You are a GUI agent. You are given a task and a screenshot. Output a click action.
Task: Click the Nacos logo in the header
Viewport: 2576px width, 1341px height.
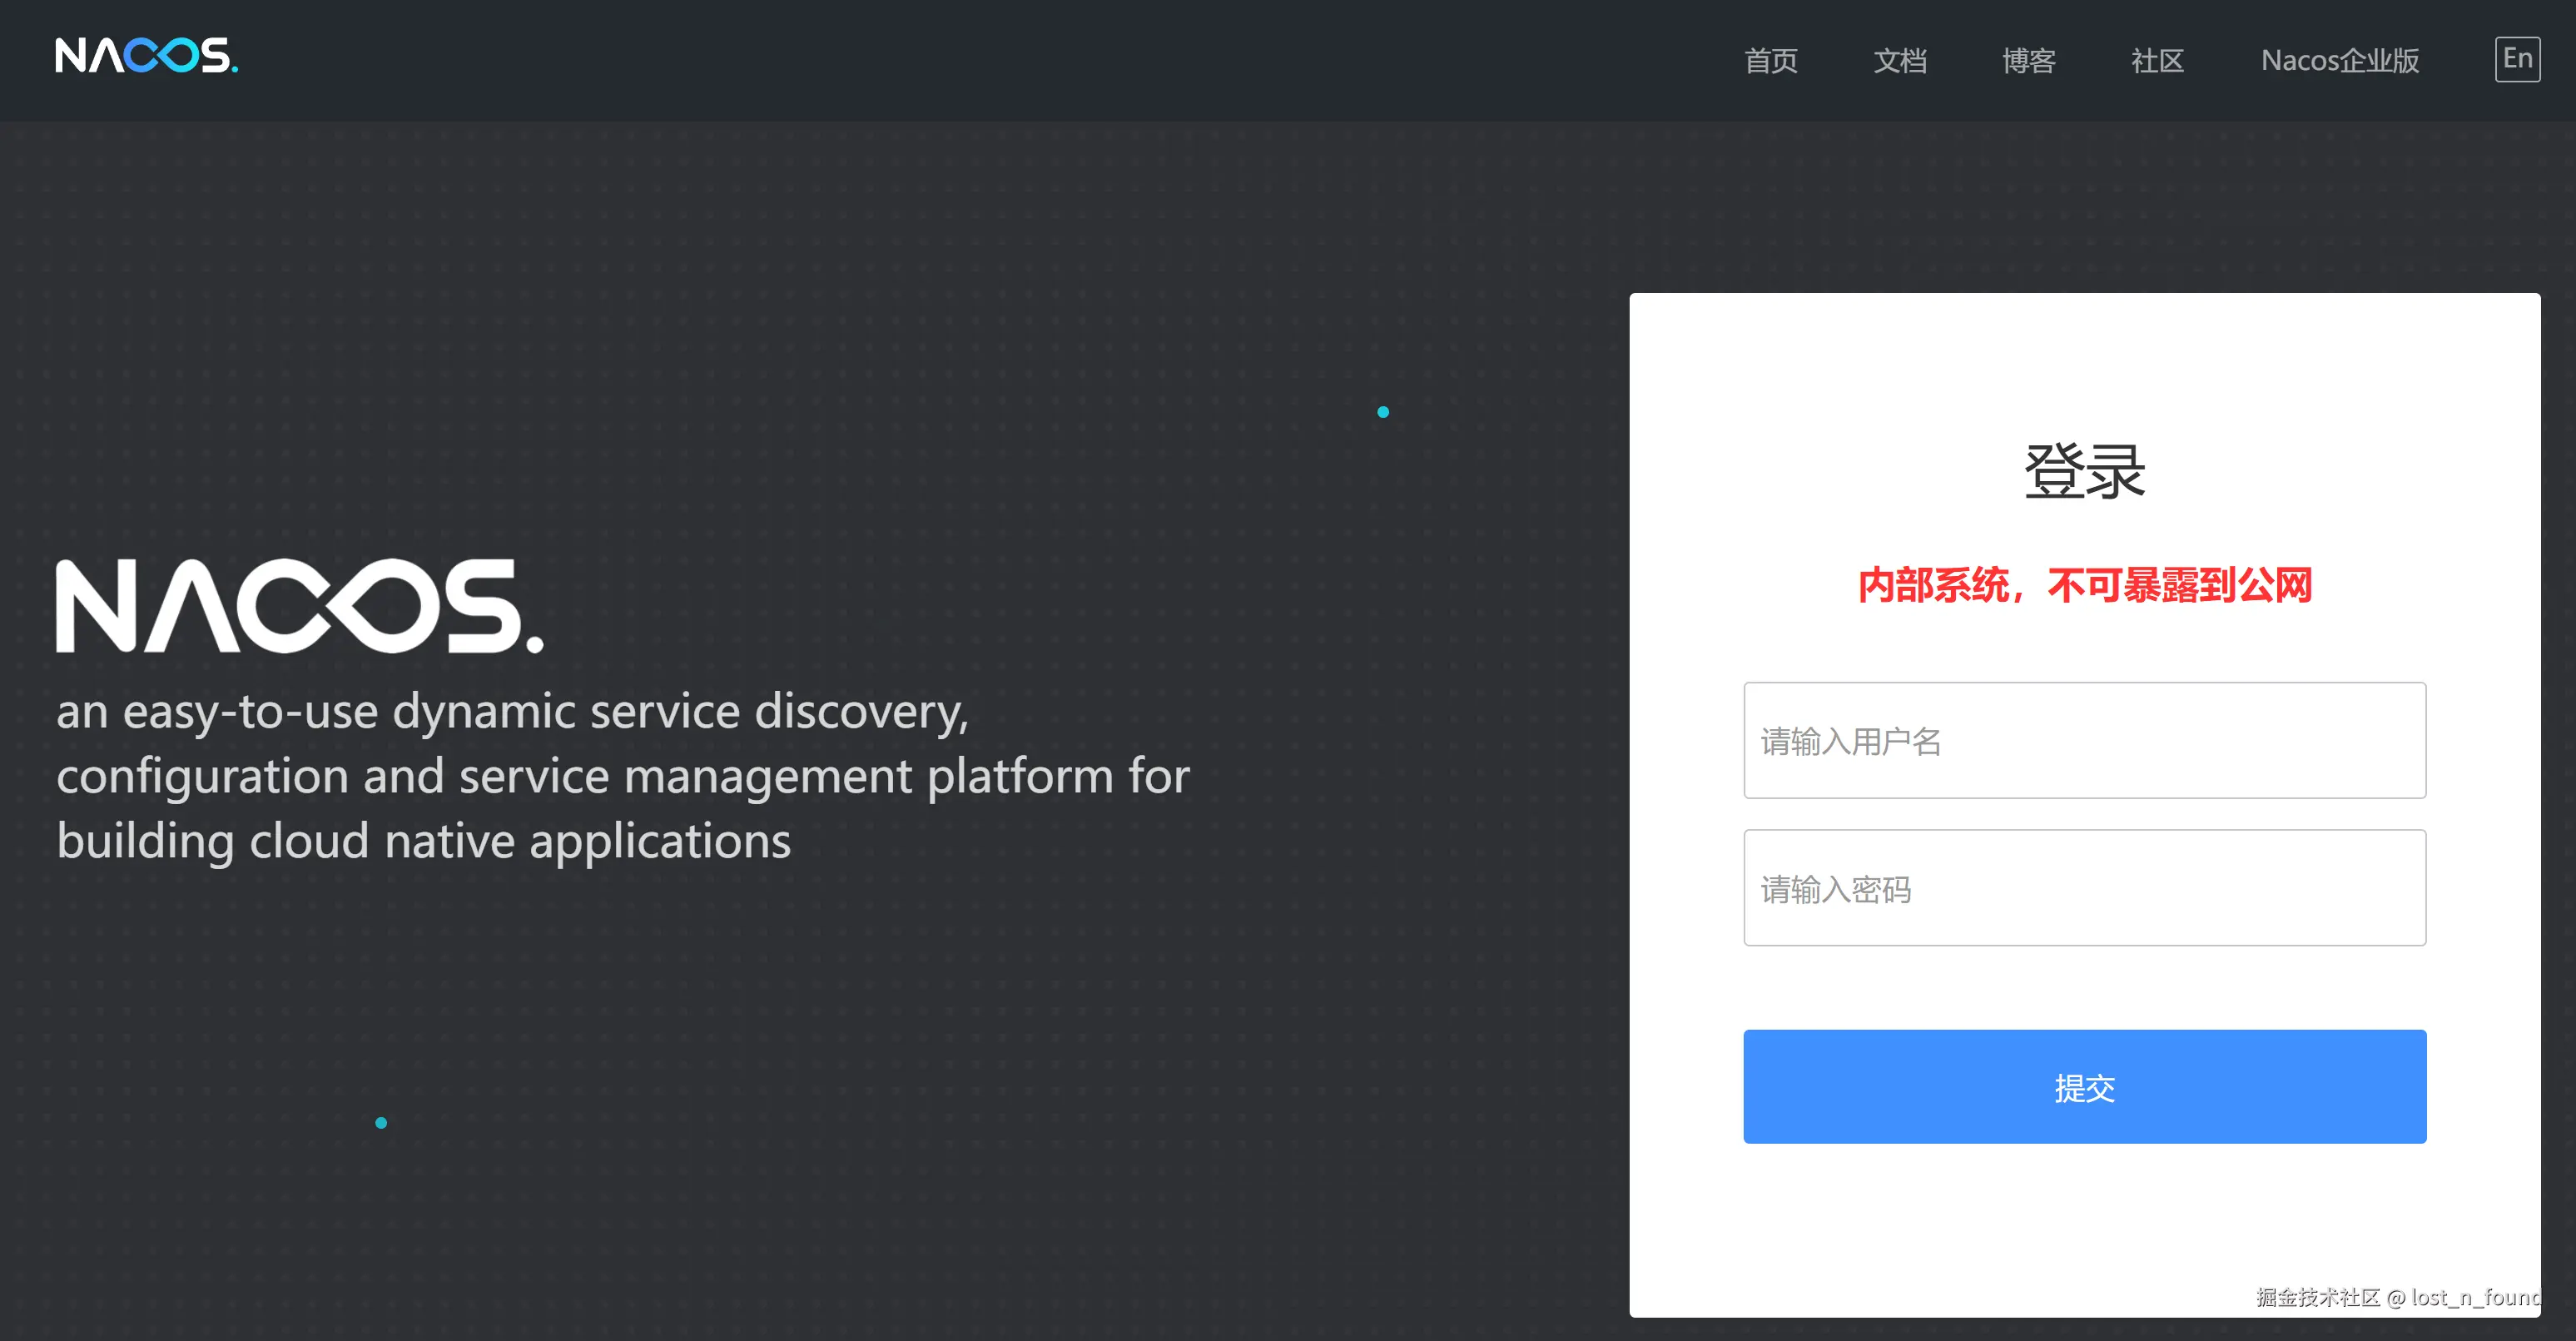click(146, 57)
